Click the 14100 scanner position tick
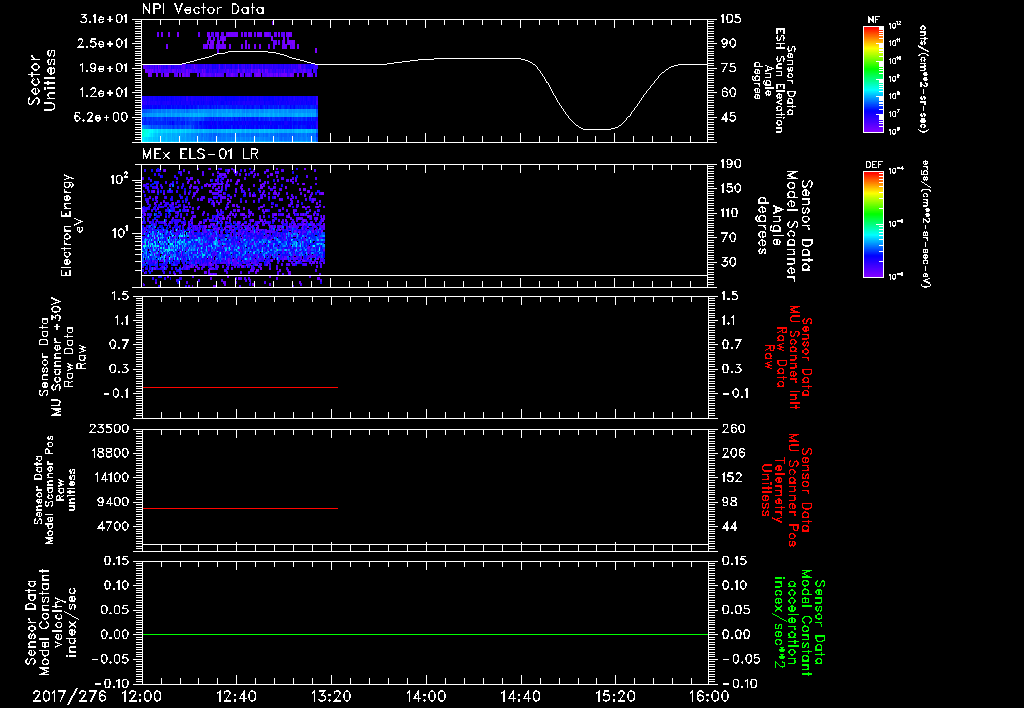This screenshot has height=708, width=1024. 108,477
